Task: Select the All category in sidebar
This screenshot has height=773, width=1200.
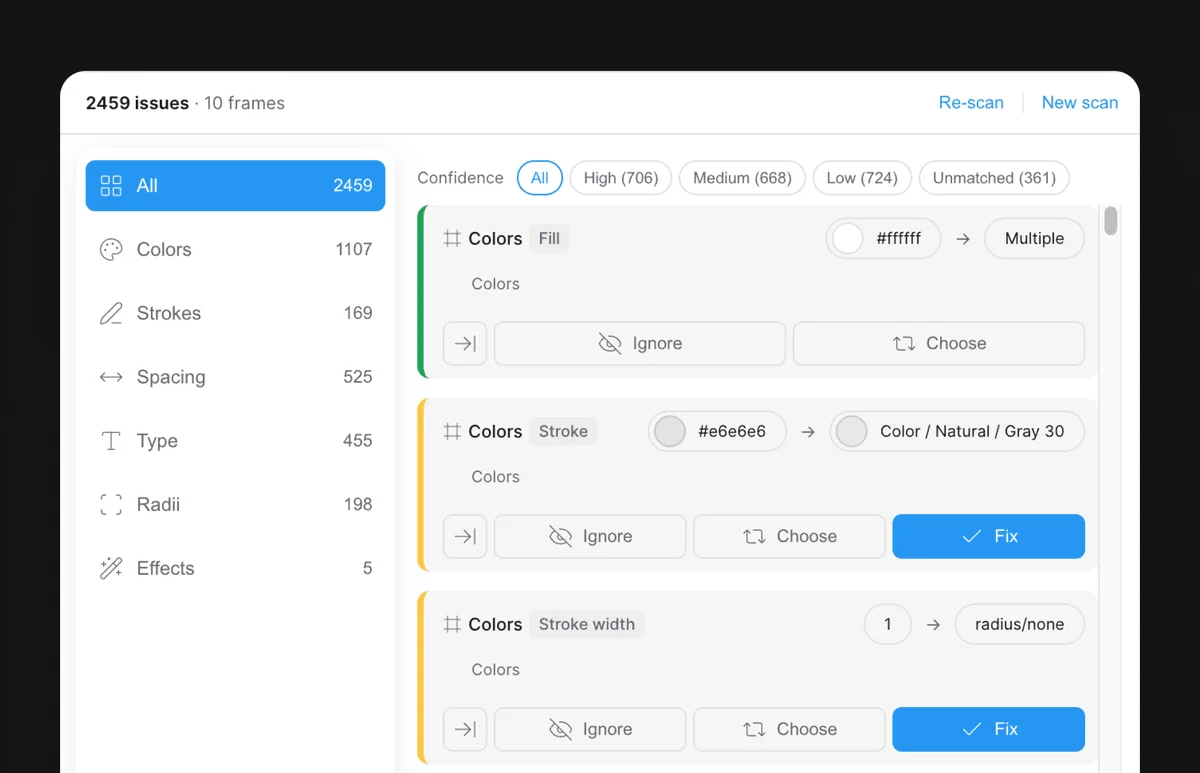Action: 235,185
